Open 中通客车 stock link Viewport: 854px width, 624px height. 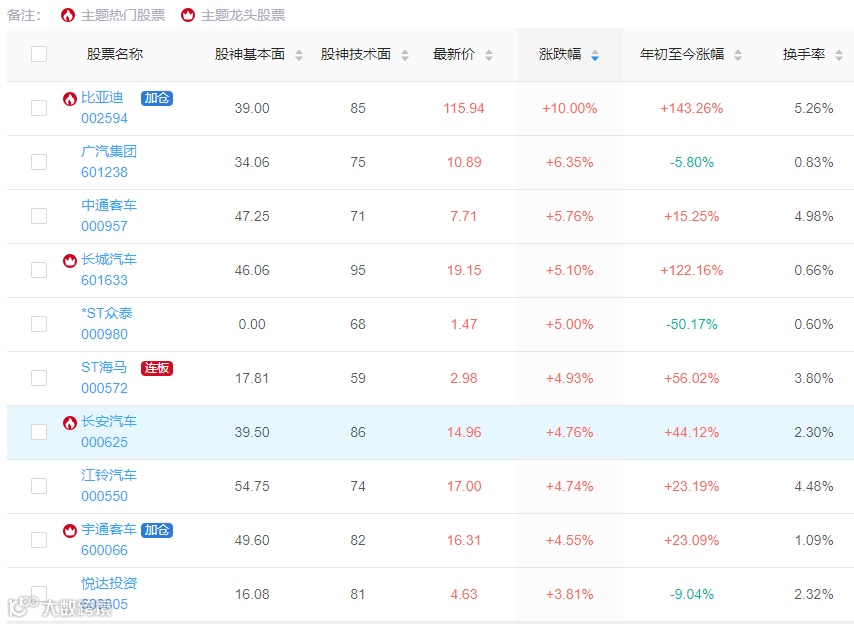108,205
